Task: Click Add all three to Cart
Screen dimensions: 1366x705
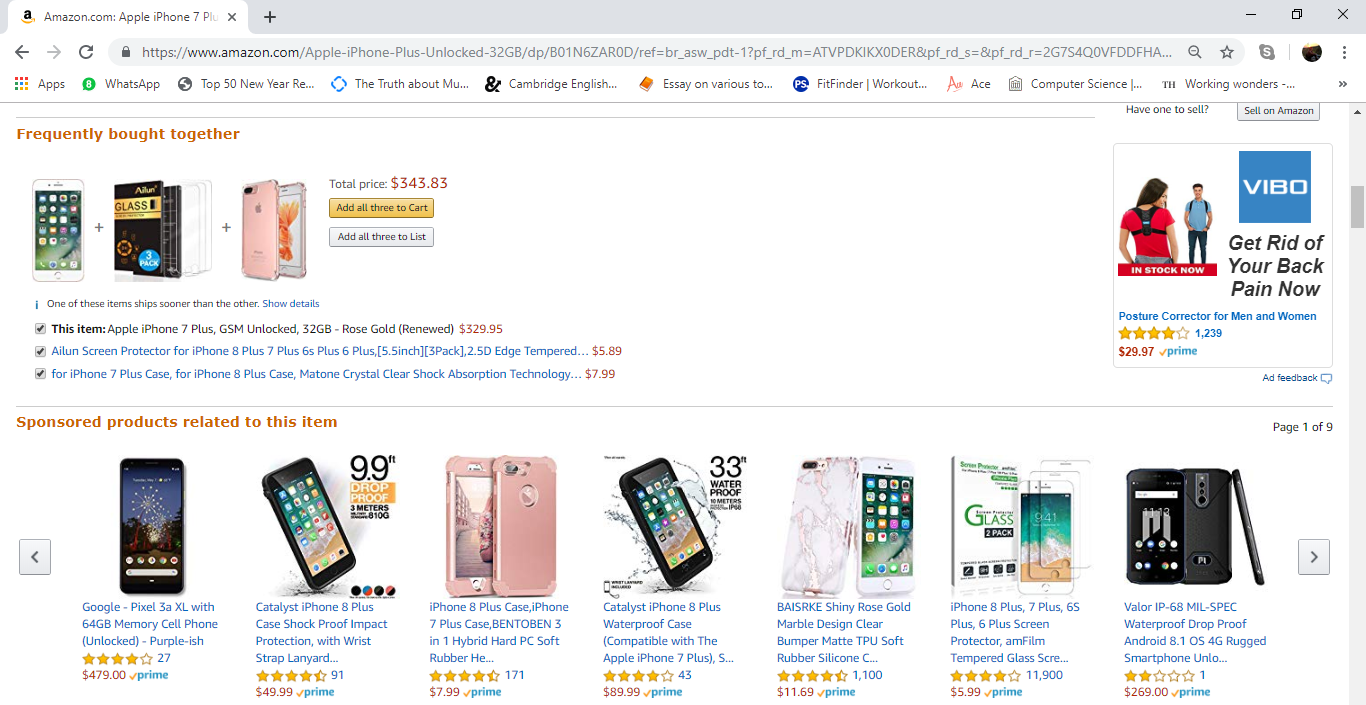Action: 382,208
